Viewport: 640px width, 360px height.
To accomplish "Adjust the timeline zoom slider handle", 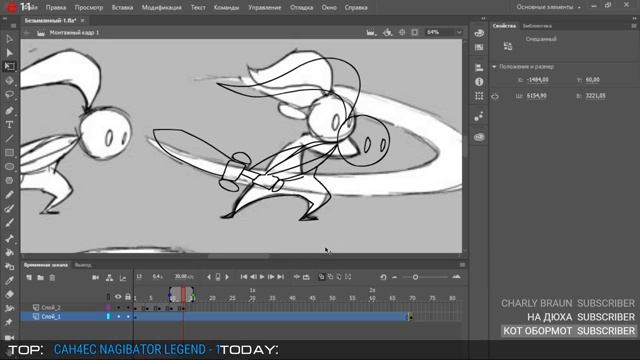I will [x=415, y=277].
